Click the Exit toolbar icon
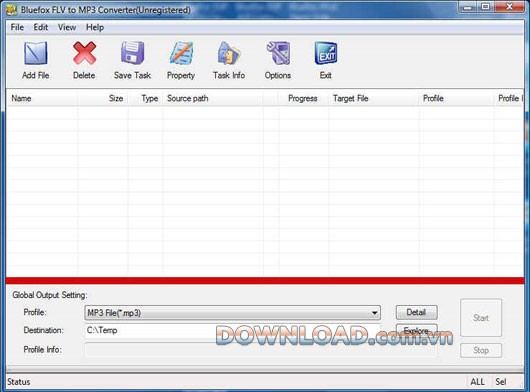 point(326,53)
